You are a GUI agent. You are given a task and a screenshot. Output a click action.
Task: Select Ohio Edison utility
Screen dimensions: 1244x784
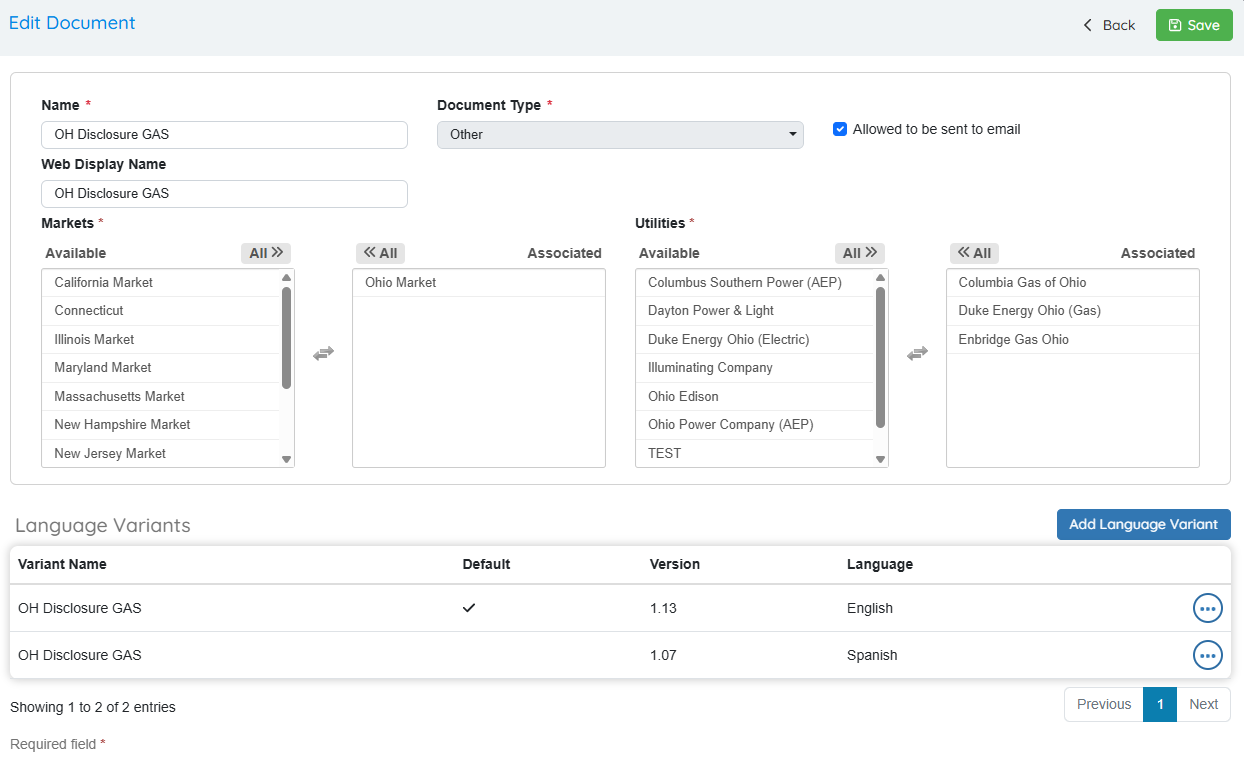click(x=754, y=397)
